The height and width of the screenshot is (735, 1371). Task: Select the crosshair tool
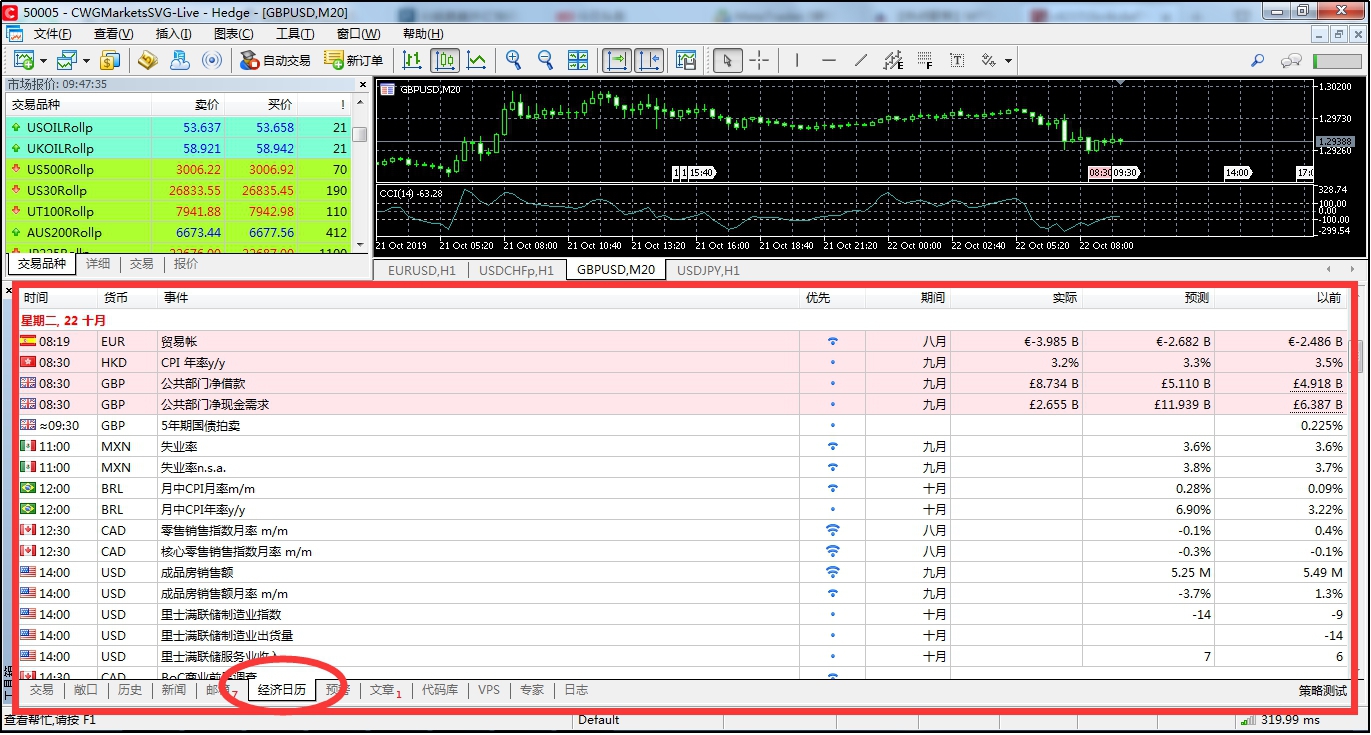(759, 61)
